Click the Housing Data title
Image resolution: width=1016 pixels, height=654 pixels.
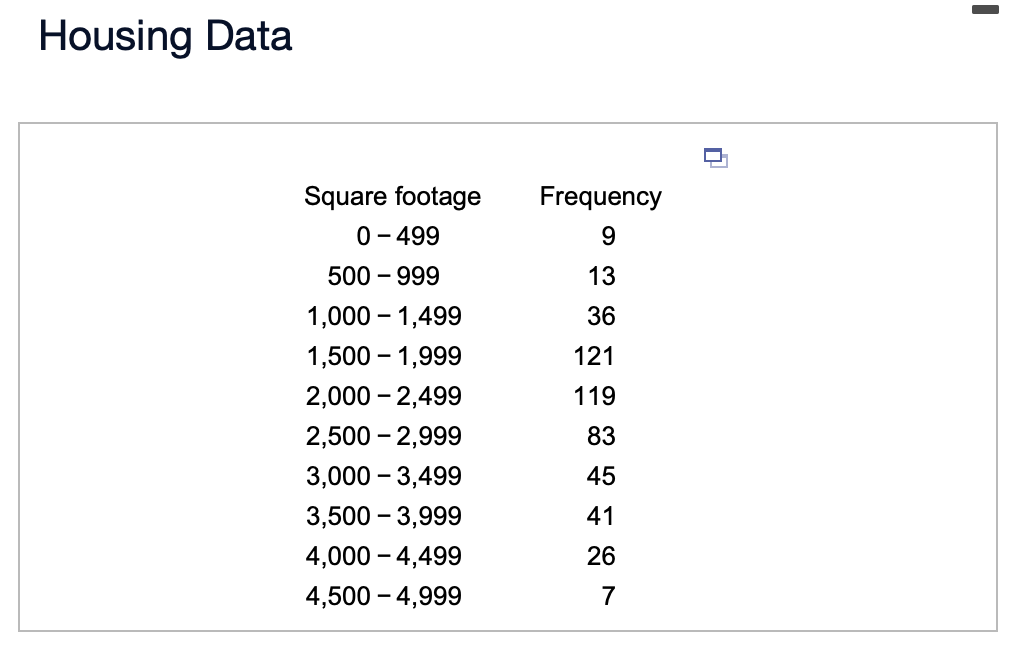(164, 36)
